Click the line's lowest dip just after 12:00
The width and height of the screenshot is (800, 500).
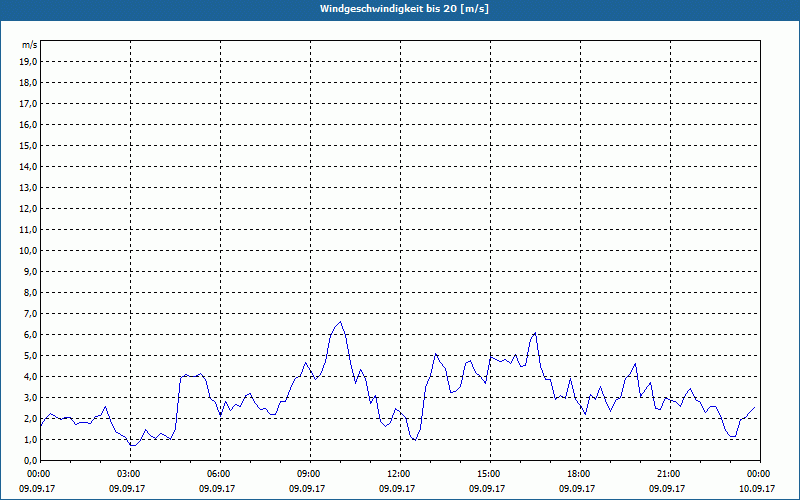click(414, 440)
